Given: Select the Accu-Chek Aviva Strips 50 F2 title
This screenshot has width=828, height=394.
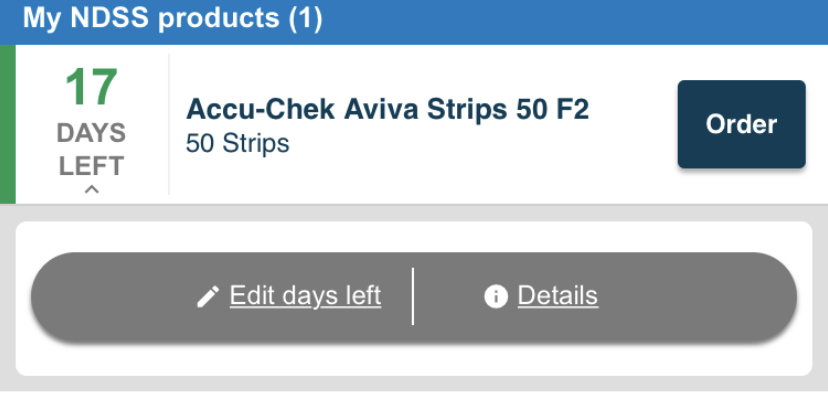Looking at the screenshot, I should pos(387,110).
